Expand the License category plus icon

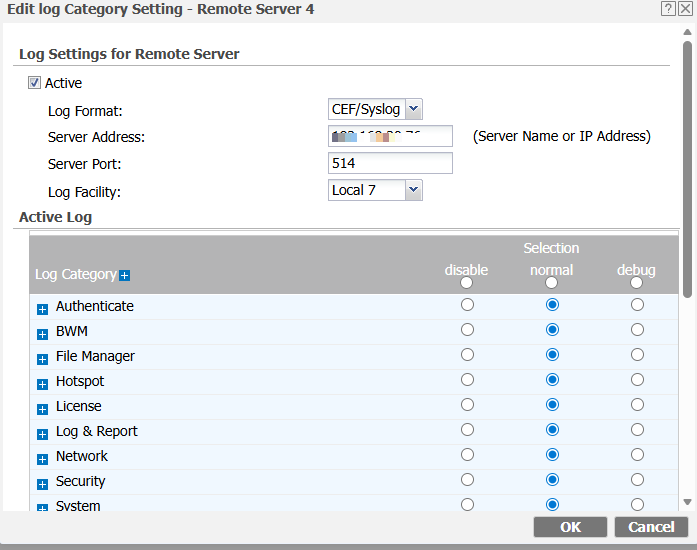[x=42, y=408]
